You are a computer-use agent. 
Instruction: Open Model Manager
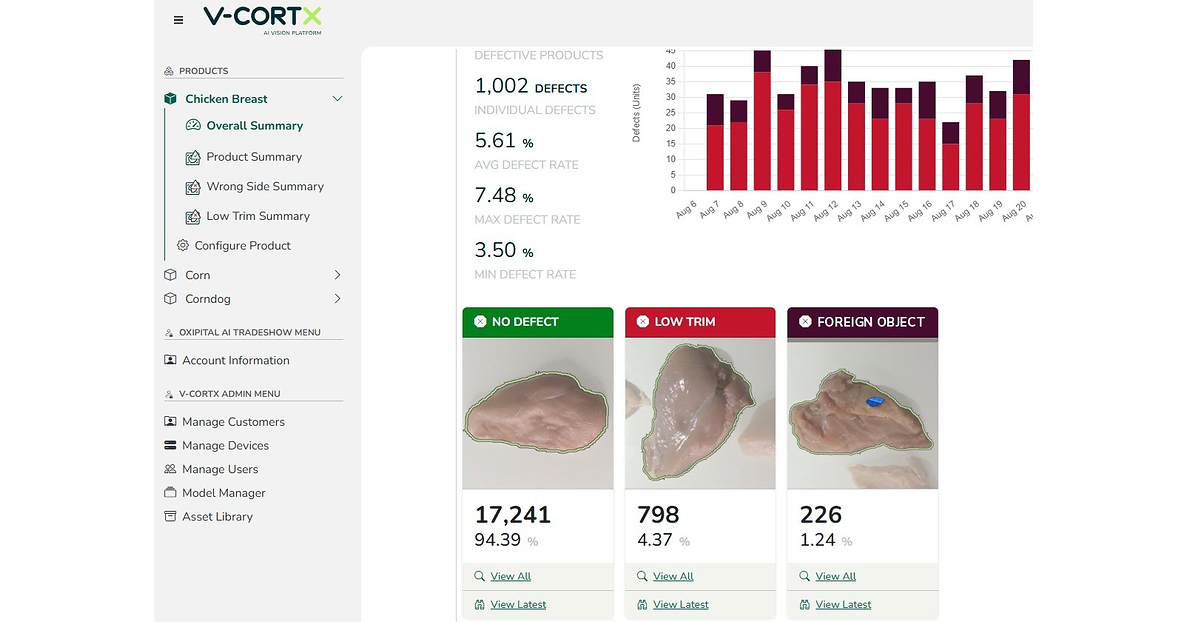coord(224,492)
